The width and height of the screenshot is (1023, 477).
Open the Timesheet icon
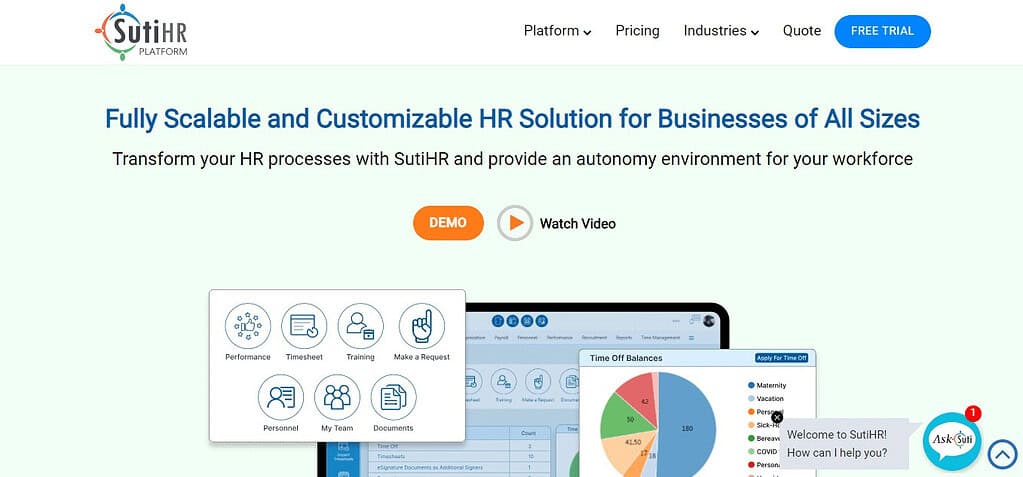click(304, 326)
